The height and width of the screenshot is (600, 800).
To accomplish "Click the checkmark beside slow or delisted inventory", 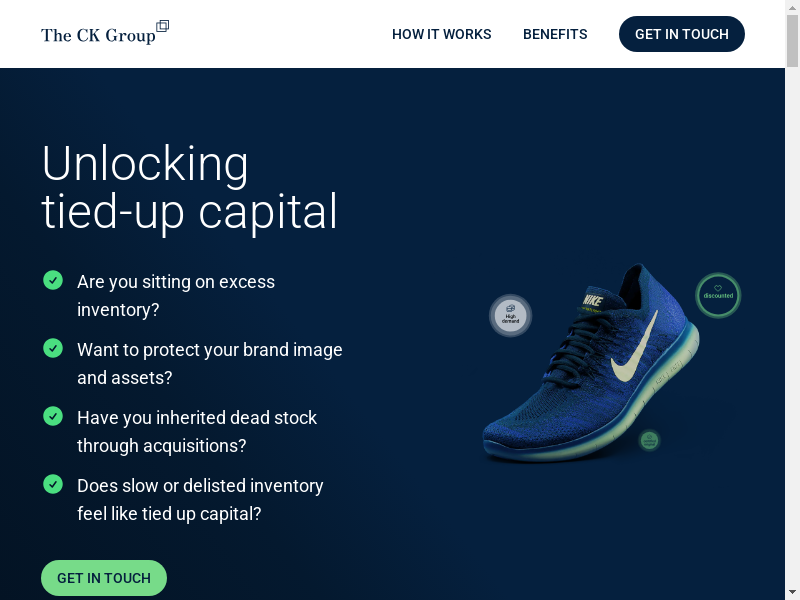I will [53, 484].
